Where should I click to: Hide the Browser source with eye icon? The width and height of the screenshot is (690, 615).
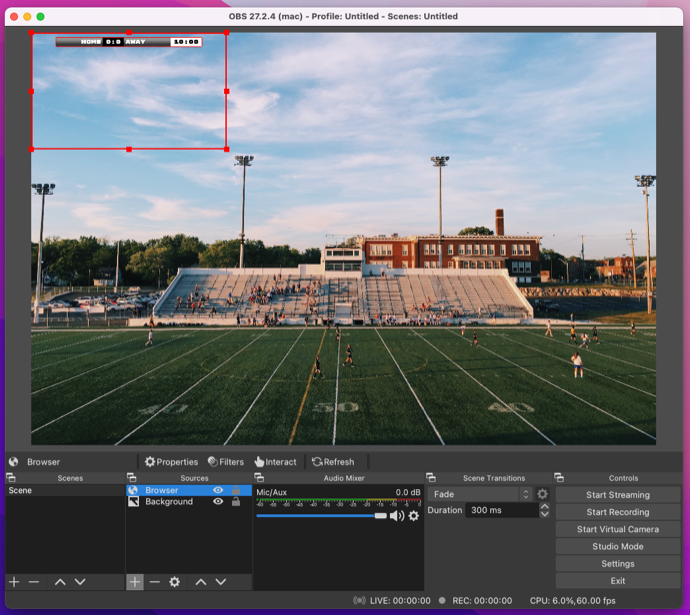pyautogui.click(x=218, y=491)
